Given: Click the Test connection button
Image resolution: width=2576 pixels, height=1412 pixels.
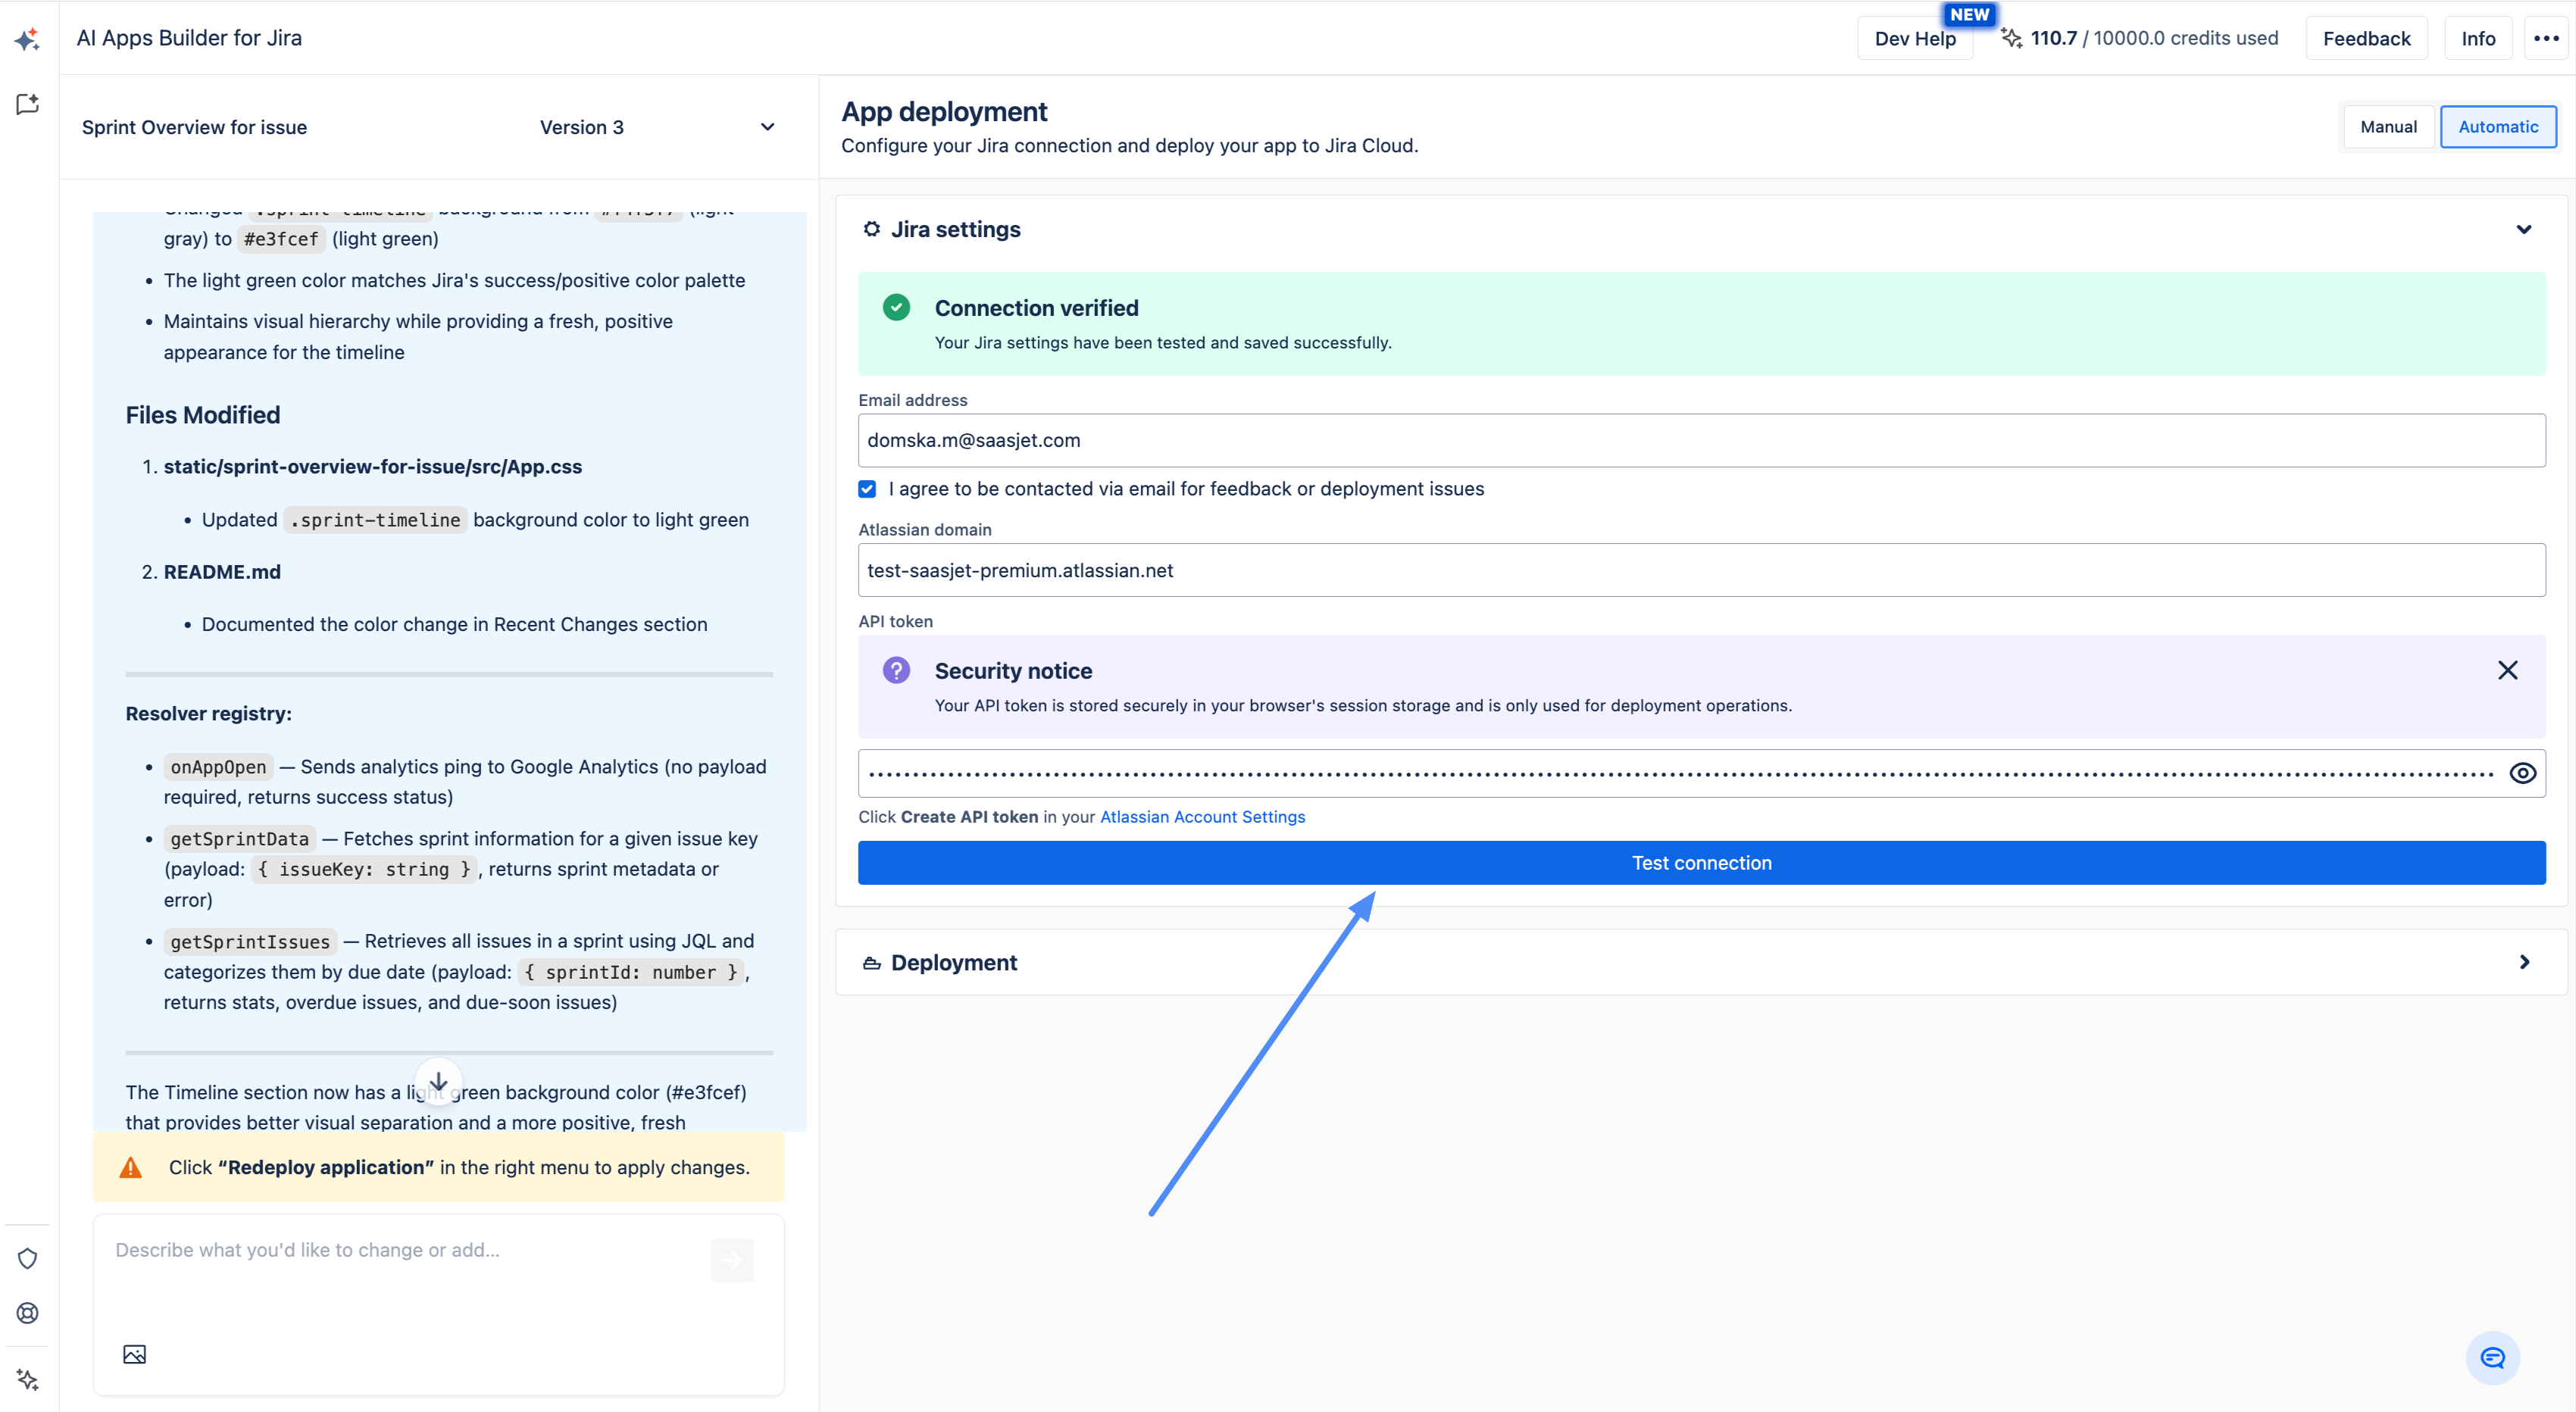Looking at the screenshot, I should (x=1701, y=863).
